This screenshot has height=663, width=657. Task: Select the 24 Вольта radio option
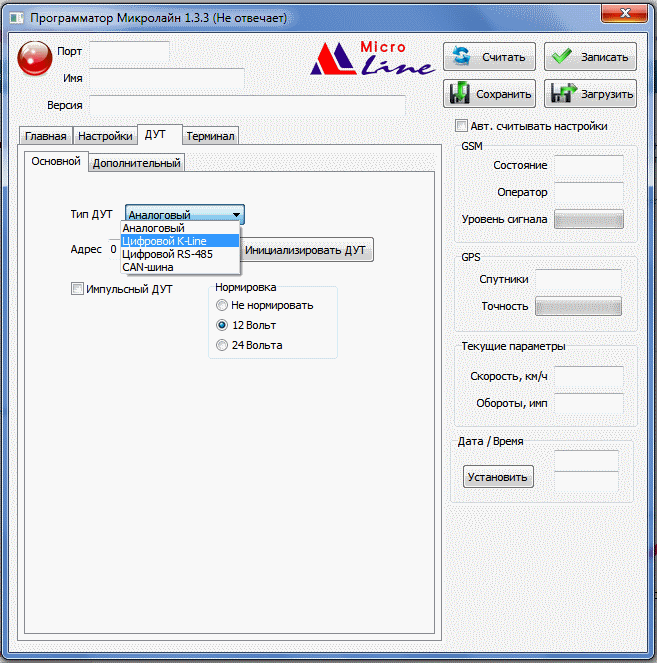point(222,345)
